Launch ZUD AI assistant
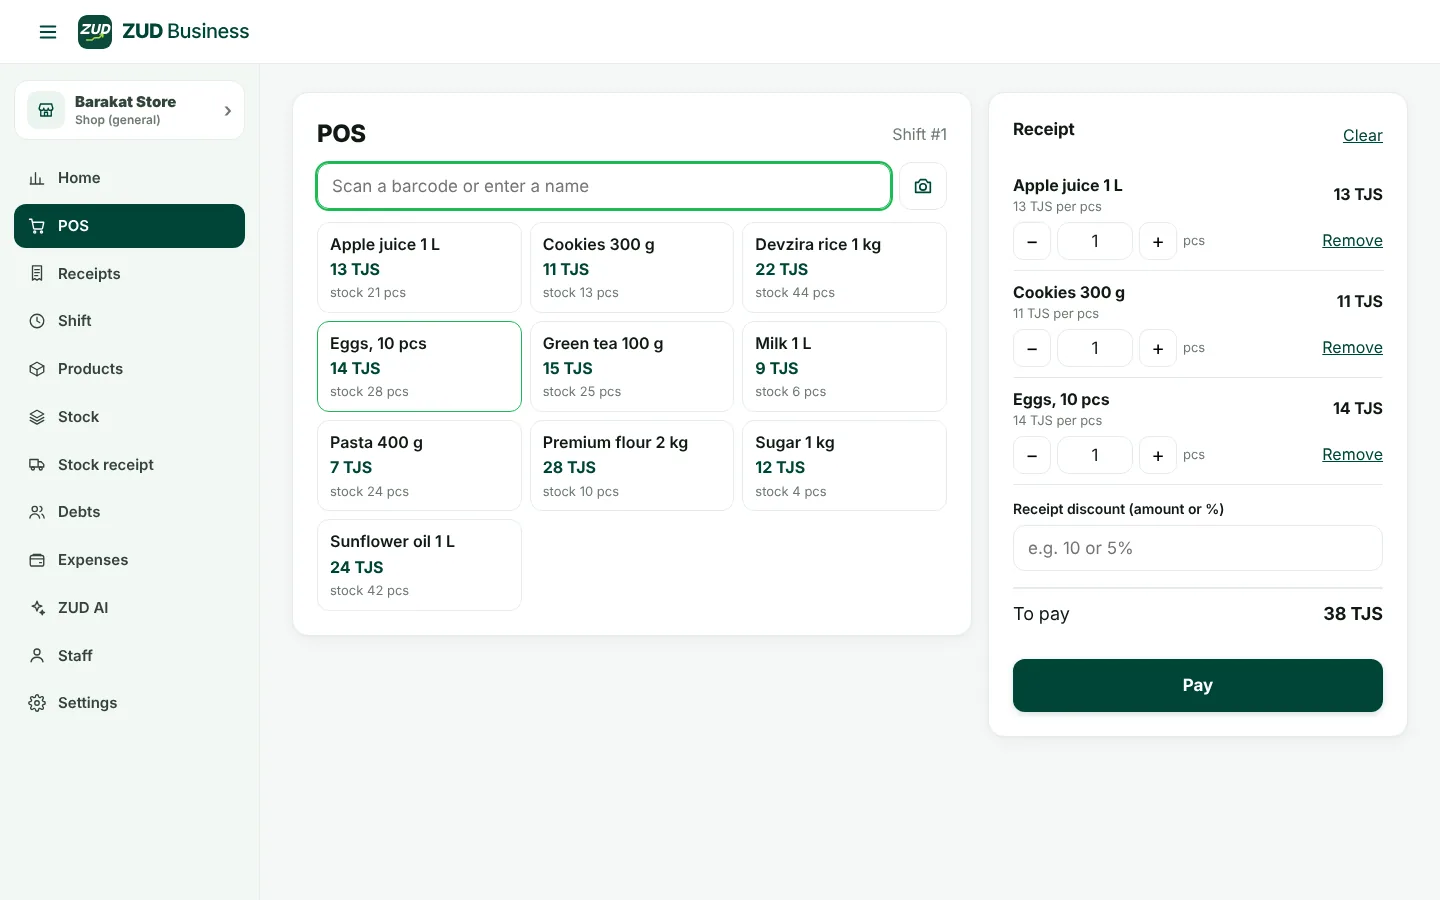The height and width of the screenshot is (900, 1440). tap(129, 608)
